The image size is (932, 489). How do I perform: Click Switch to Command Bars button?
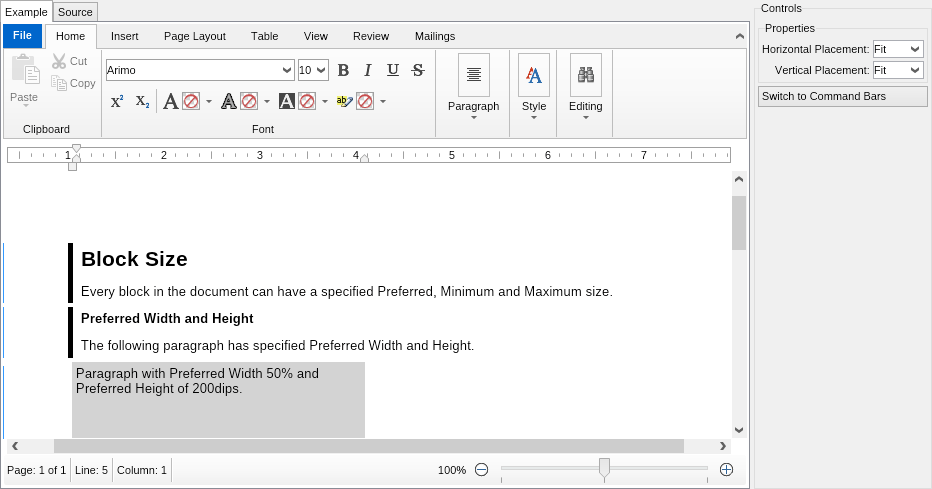click(842, 96)
